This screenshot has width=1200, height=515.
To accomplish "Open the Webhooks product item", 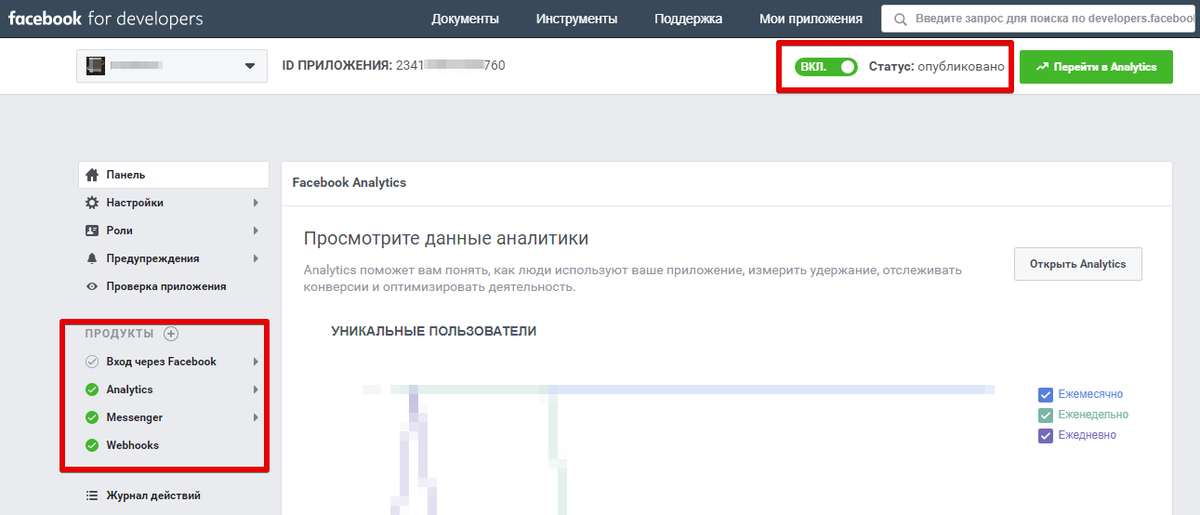I will [173, 445].
